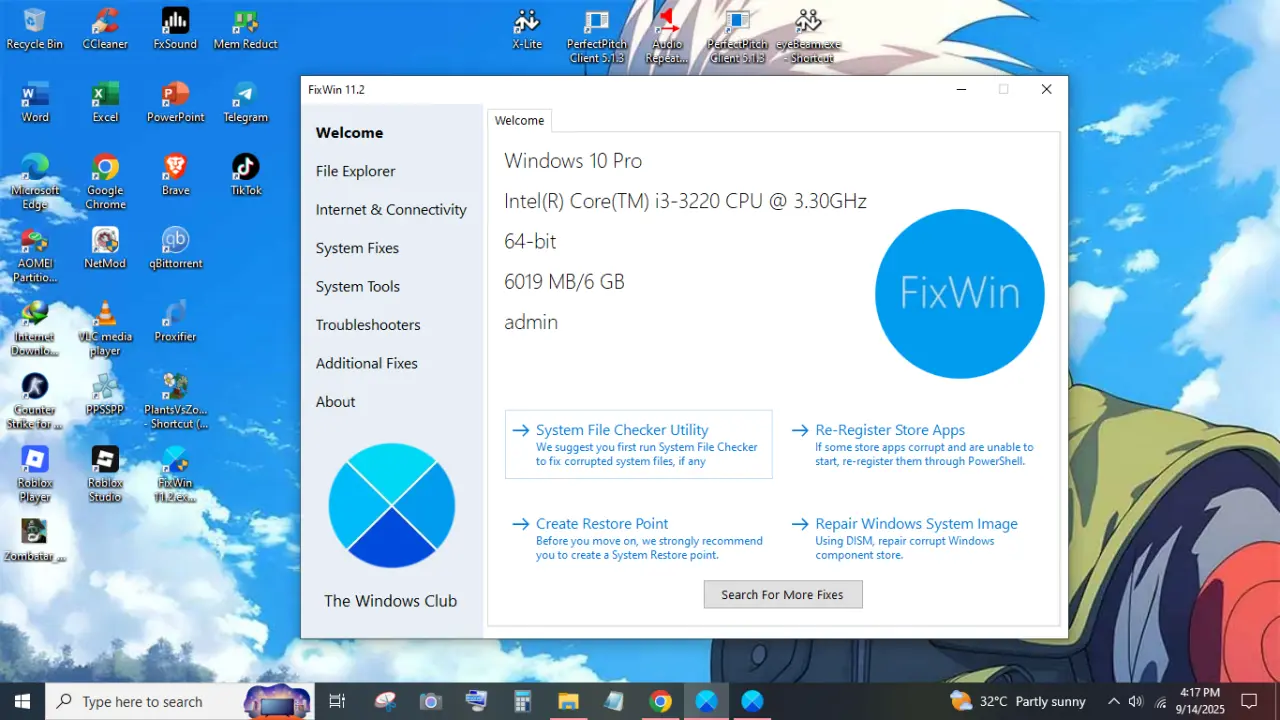Click the 64-bit text
1280x720 pixels.
tap(530, 241)
